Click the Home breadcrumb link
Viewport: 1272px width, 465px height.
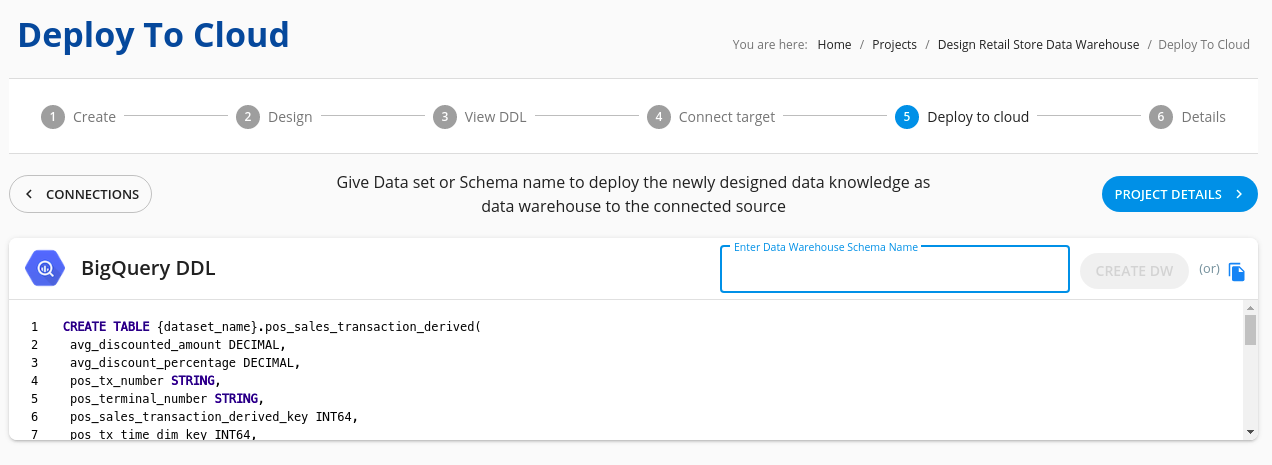pos(834,45)
